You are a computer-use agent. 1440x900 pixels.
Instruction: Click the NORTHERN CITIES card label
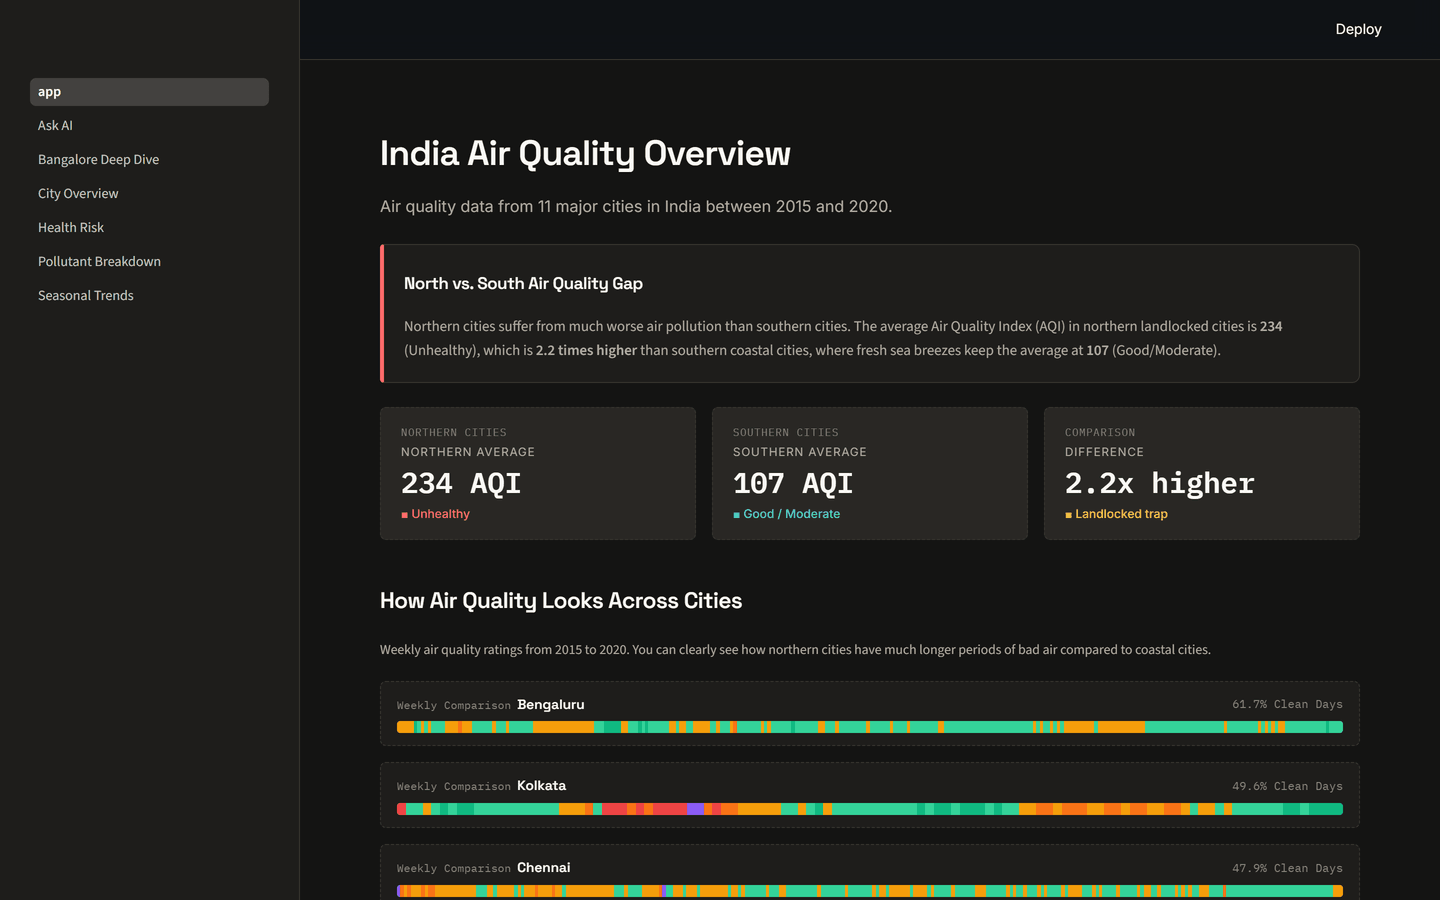(x=454, y=433)
